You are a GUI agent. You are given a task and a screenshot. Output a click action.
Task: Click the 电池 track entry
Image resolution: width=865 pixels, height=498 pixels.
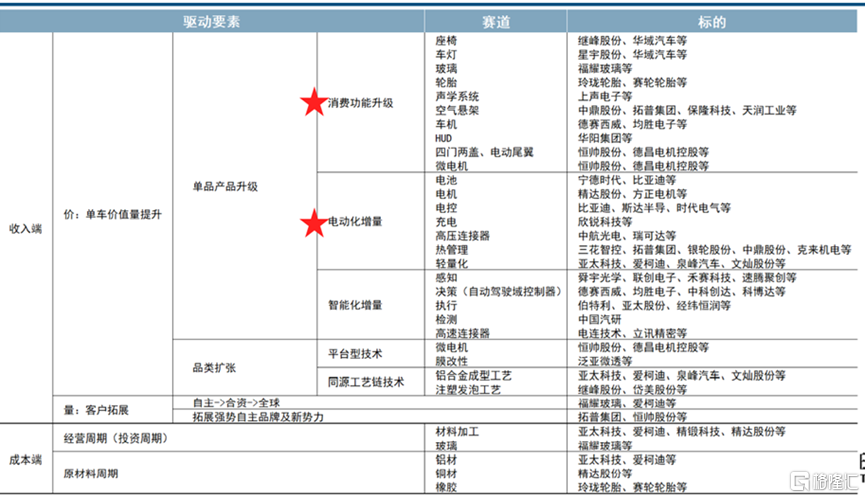pos(446,180)
